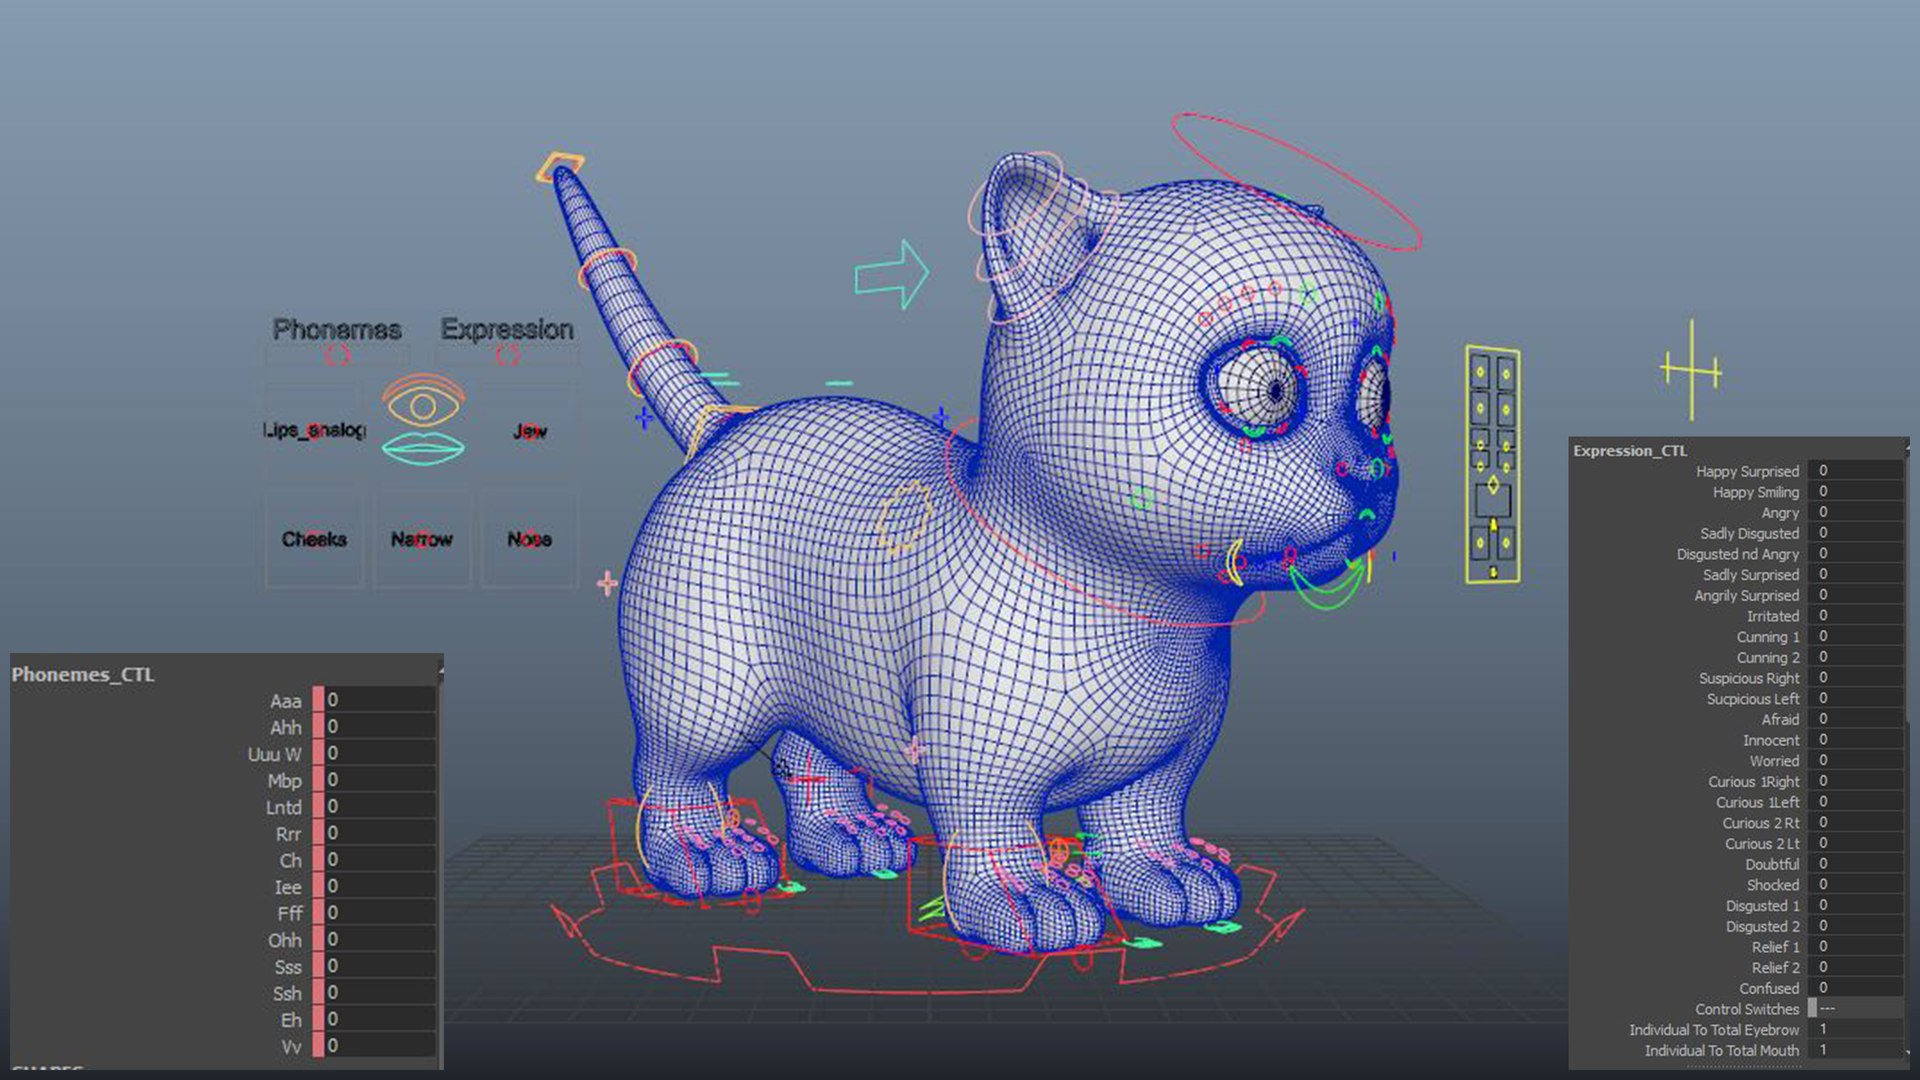The width and height of the screenshot is (1920, 1080).
Task: Select the Happy Smiling attribute label
Action: point(1755,492)
